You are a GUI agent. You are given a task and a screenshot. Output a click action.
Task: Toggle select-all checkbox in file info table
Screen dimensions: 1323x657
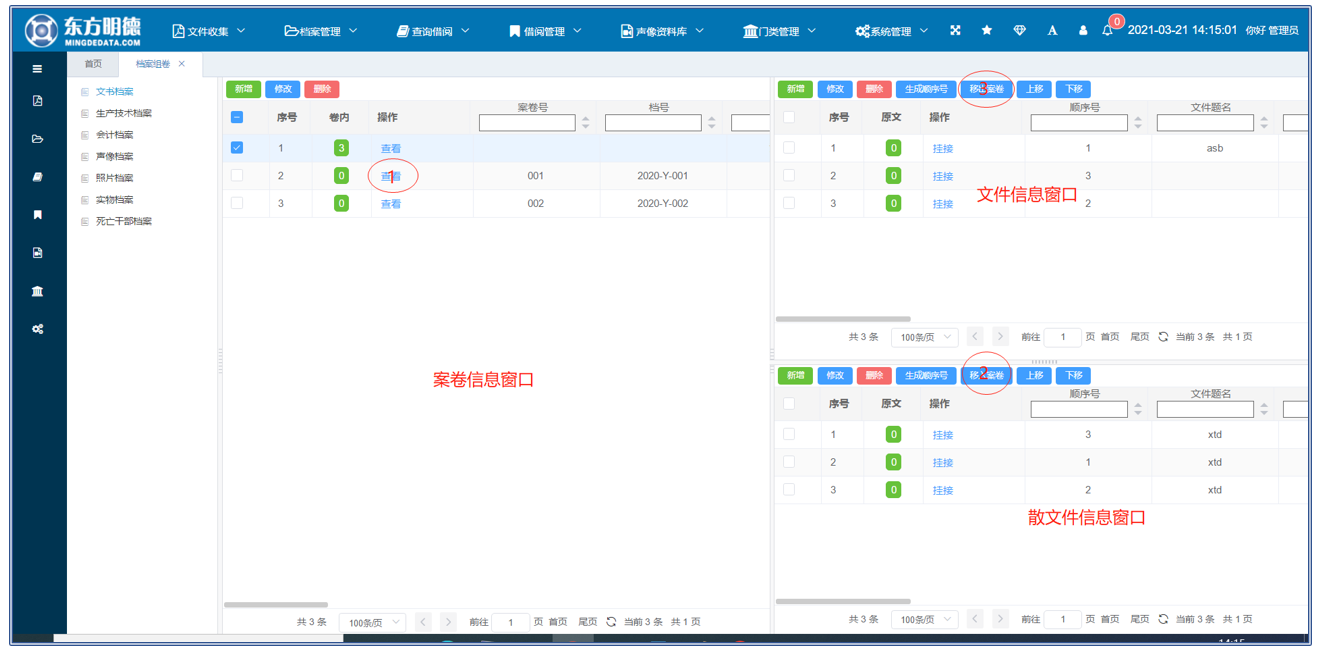click(x=789, y=117)
